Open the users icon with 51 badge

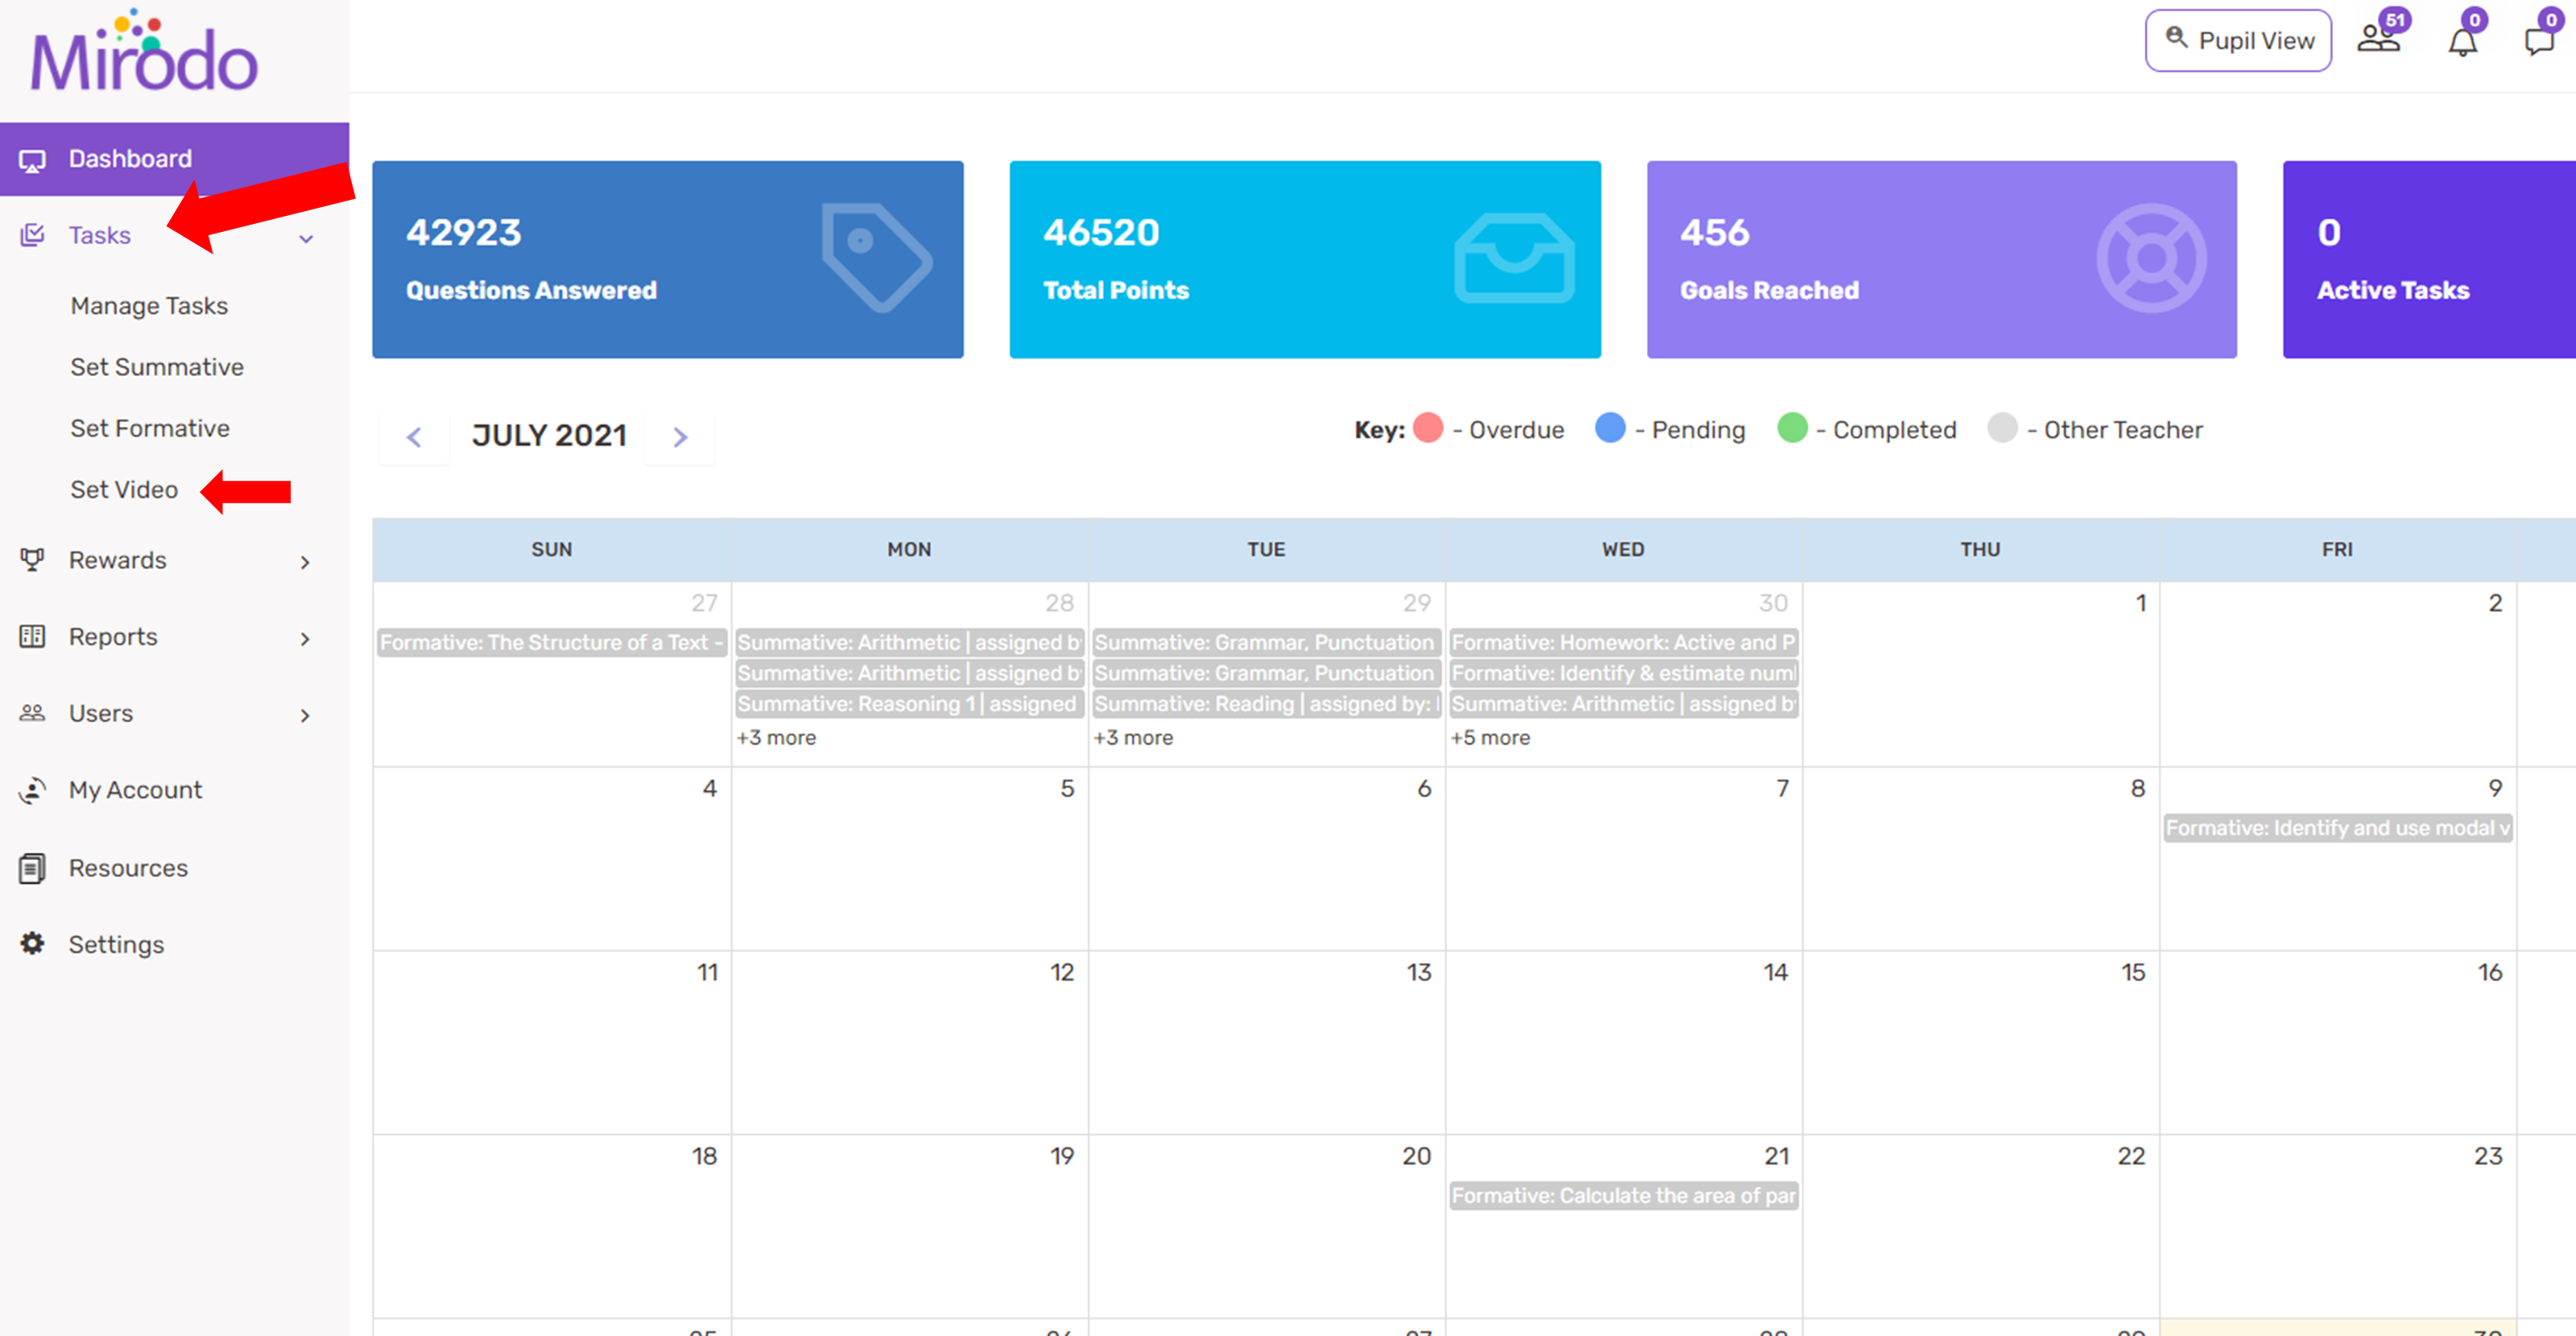tap(2379, 38)
